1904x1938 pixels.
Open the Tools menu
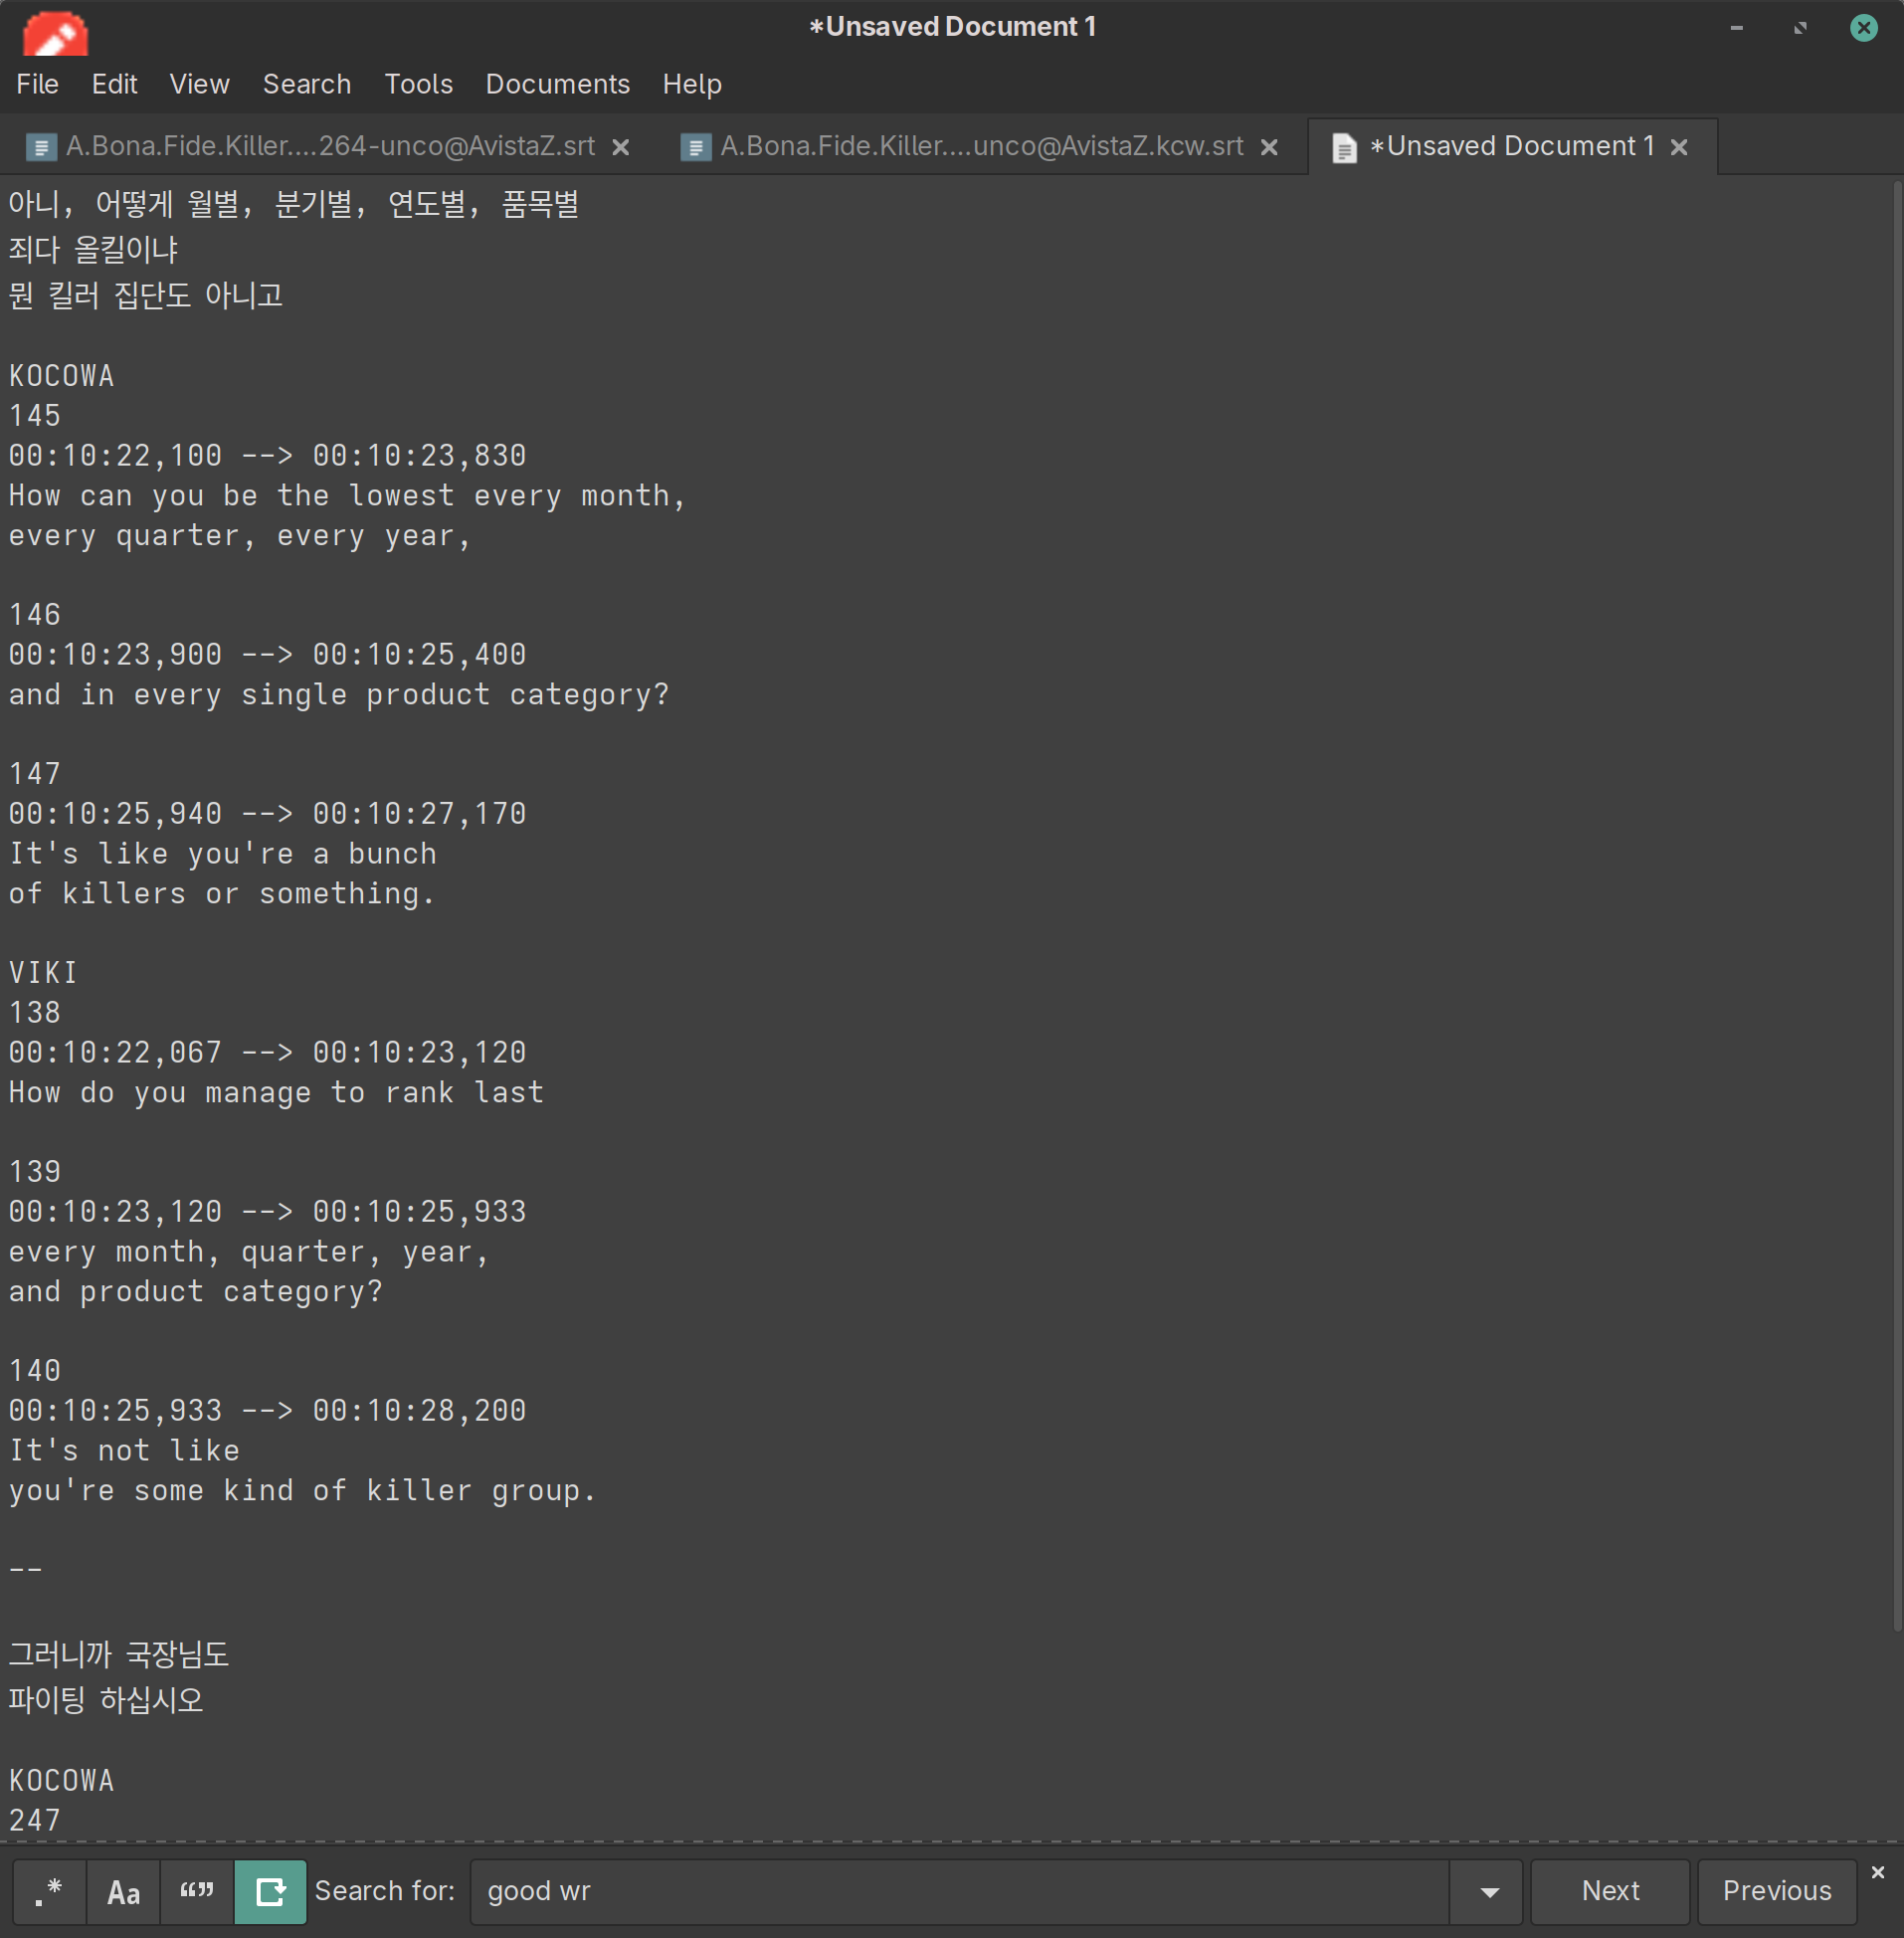419,84
